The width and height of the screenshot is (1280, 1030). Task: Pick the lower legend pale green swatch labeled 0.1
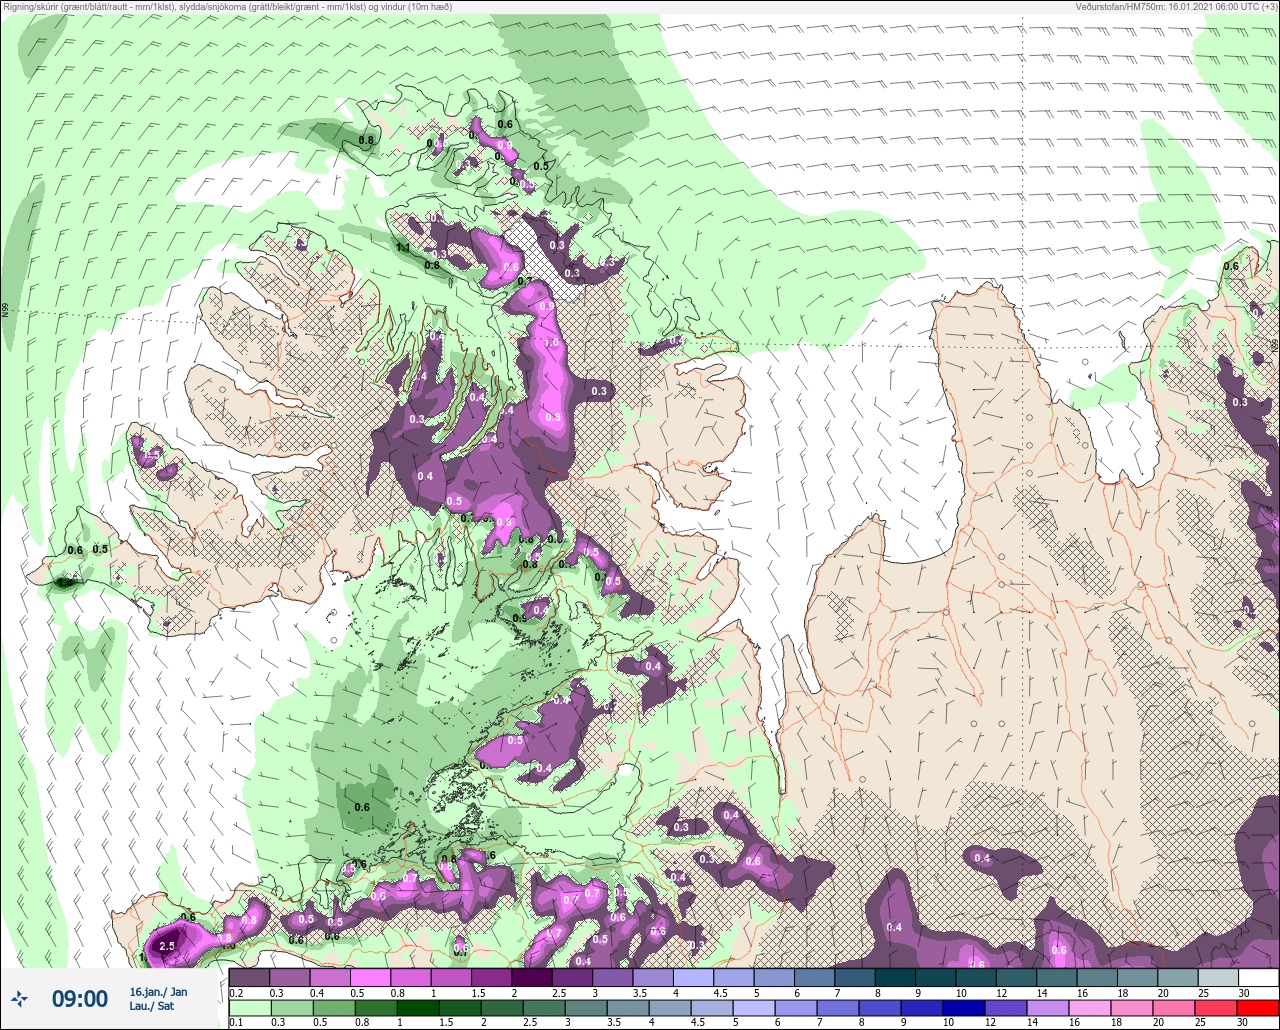tap(250, 1008)
